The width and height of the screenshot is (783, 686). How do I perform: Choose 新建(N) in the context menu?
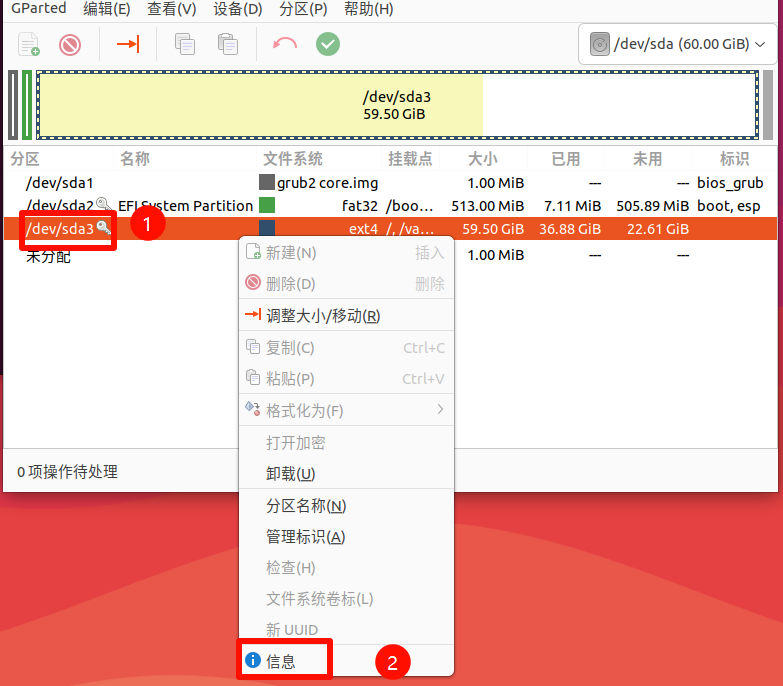coord(347,253)
